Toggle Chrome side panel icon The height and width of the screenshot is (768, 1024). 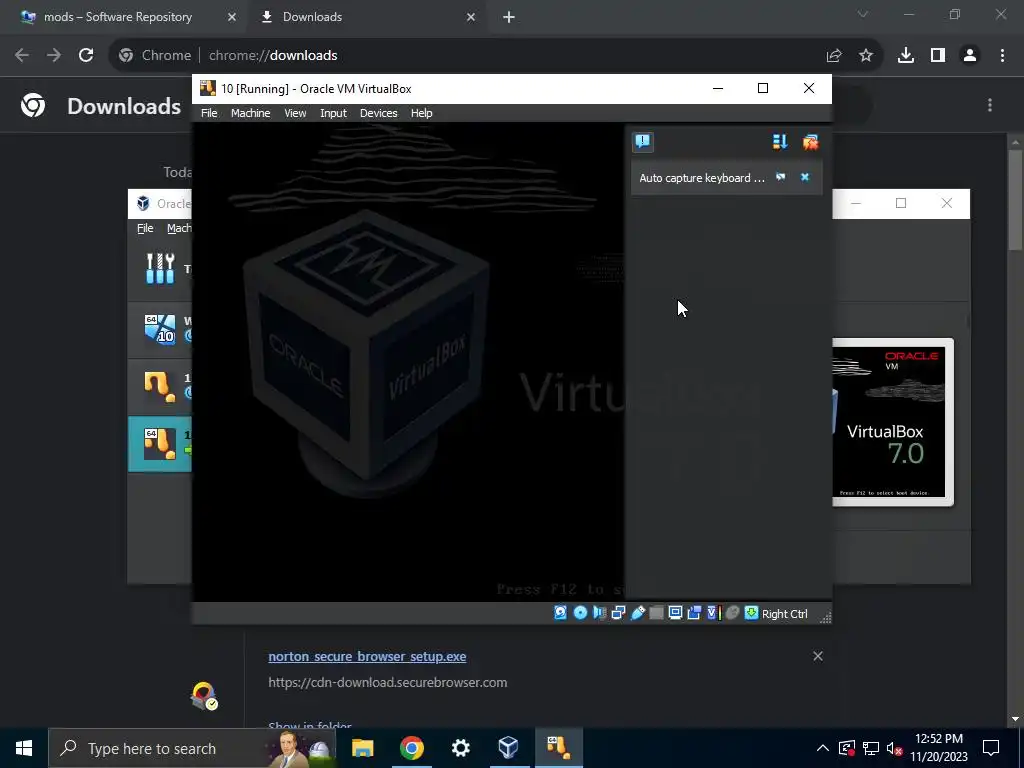tap(938, 56)
